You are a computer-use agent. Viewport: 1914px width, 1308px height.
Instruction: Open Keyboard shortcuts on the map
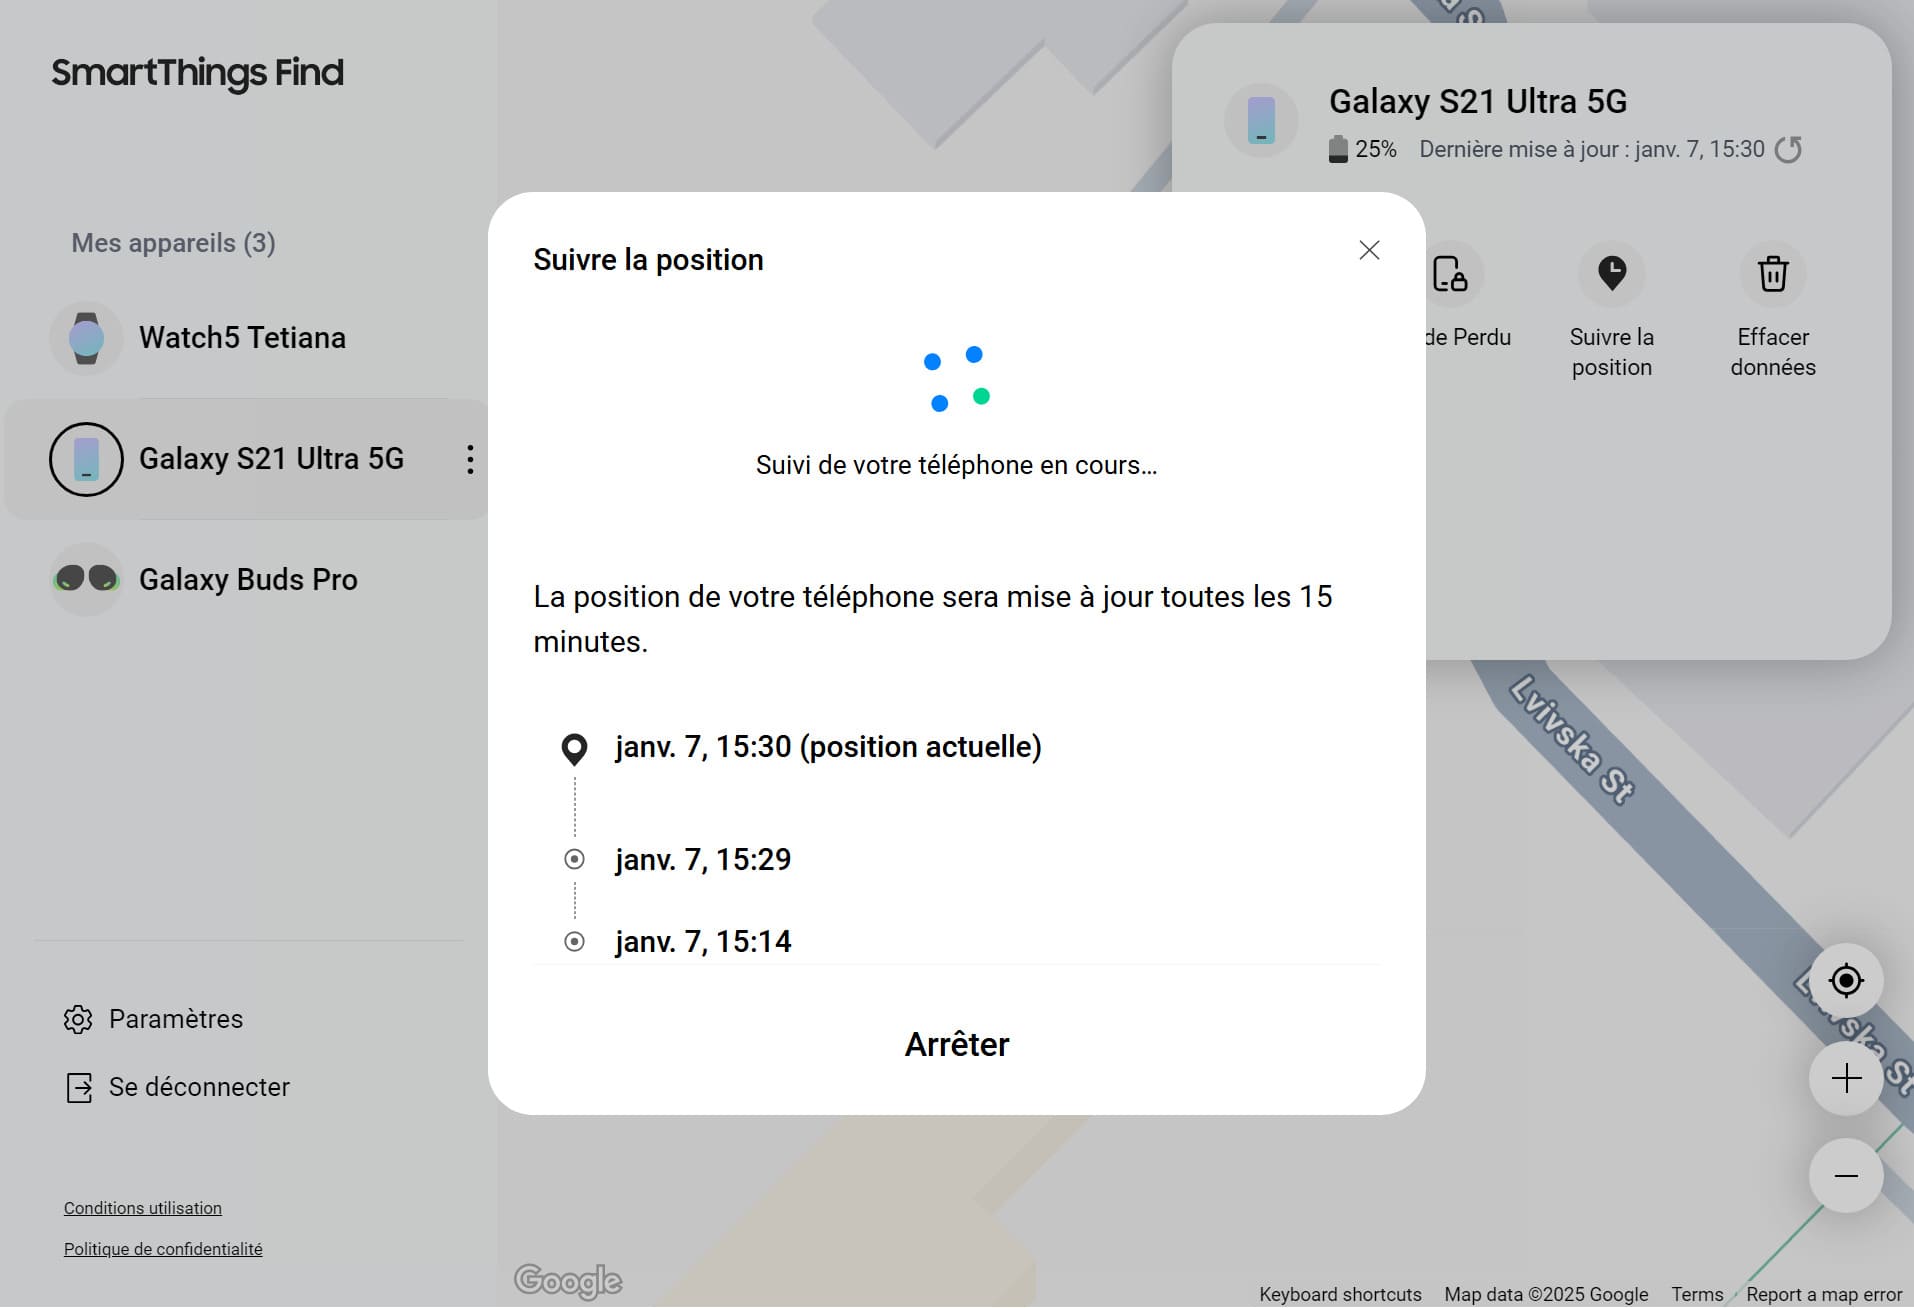(1340, 1294)
